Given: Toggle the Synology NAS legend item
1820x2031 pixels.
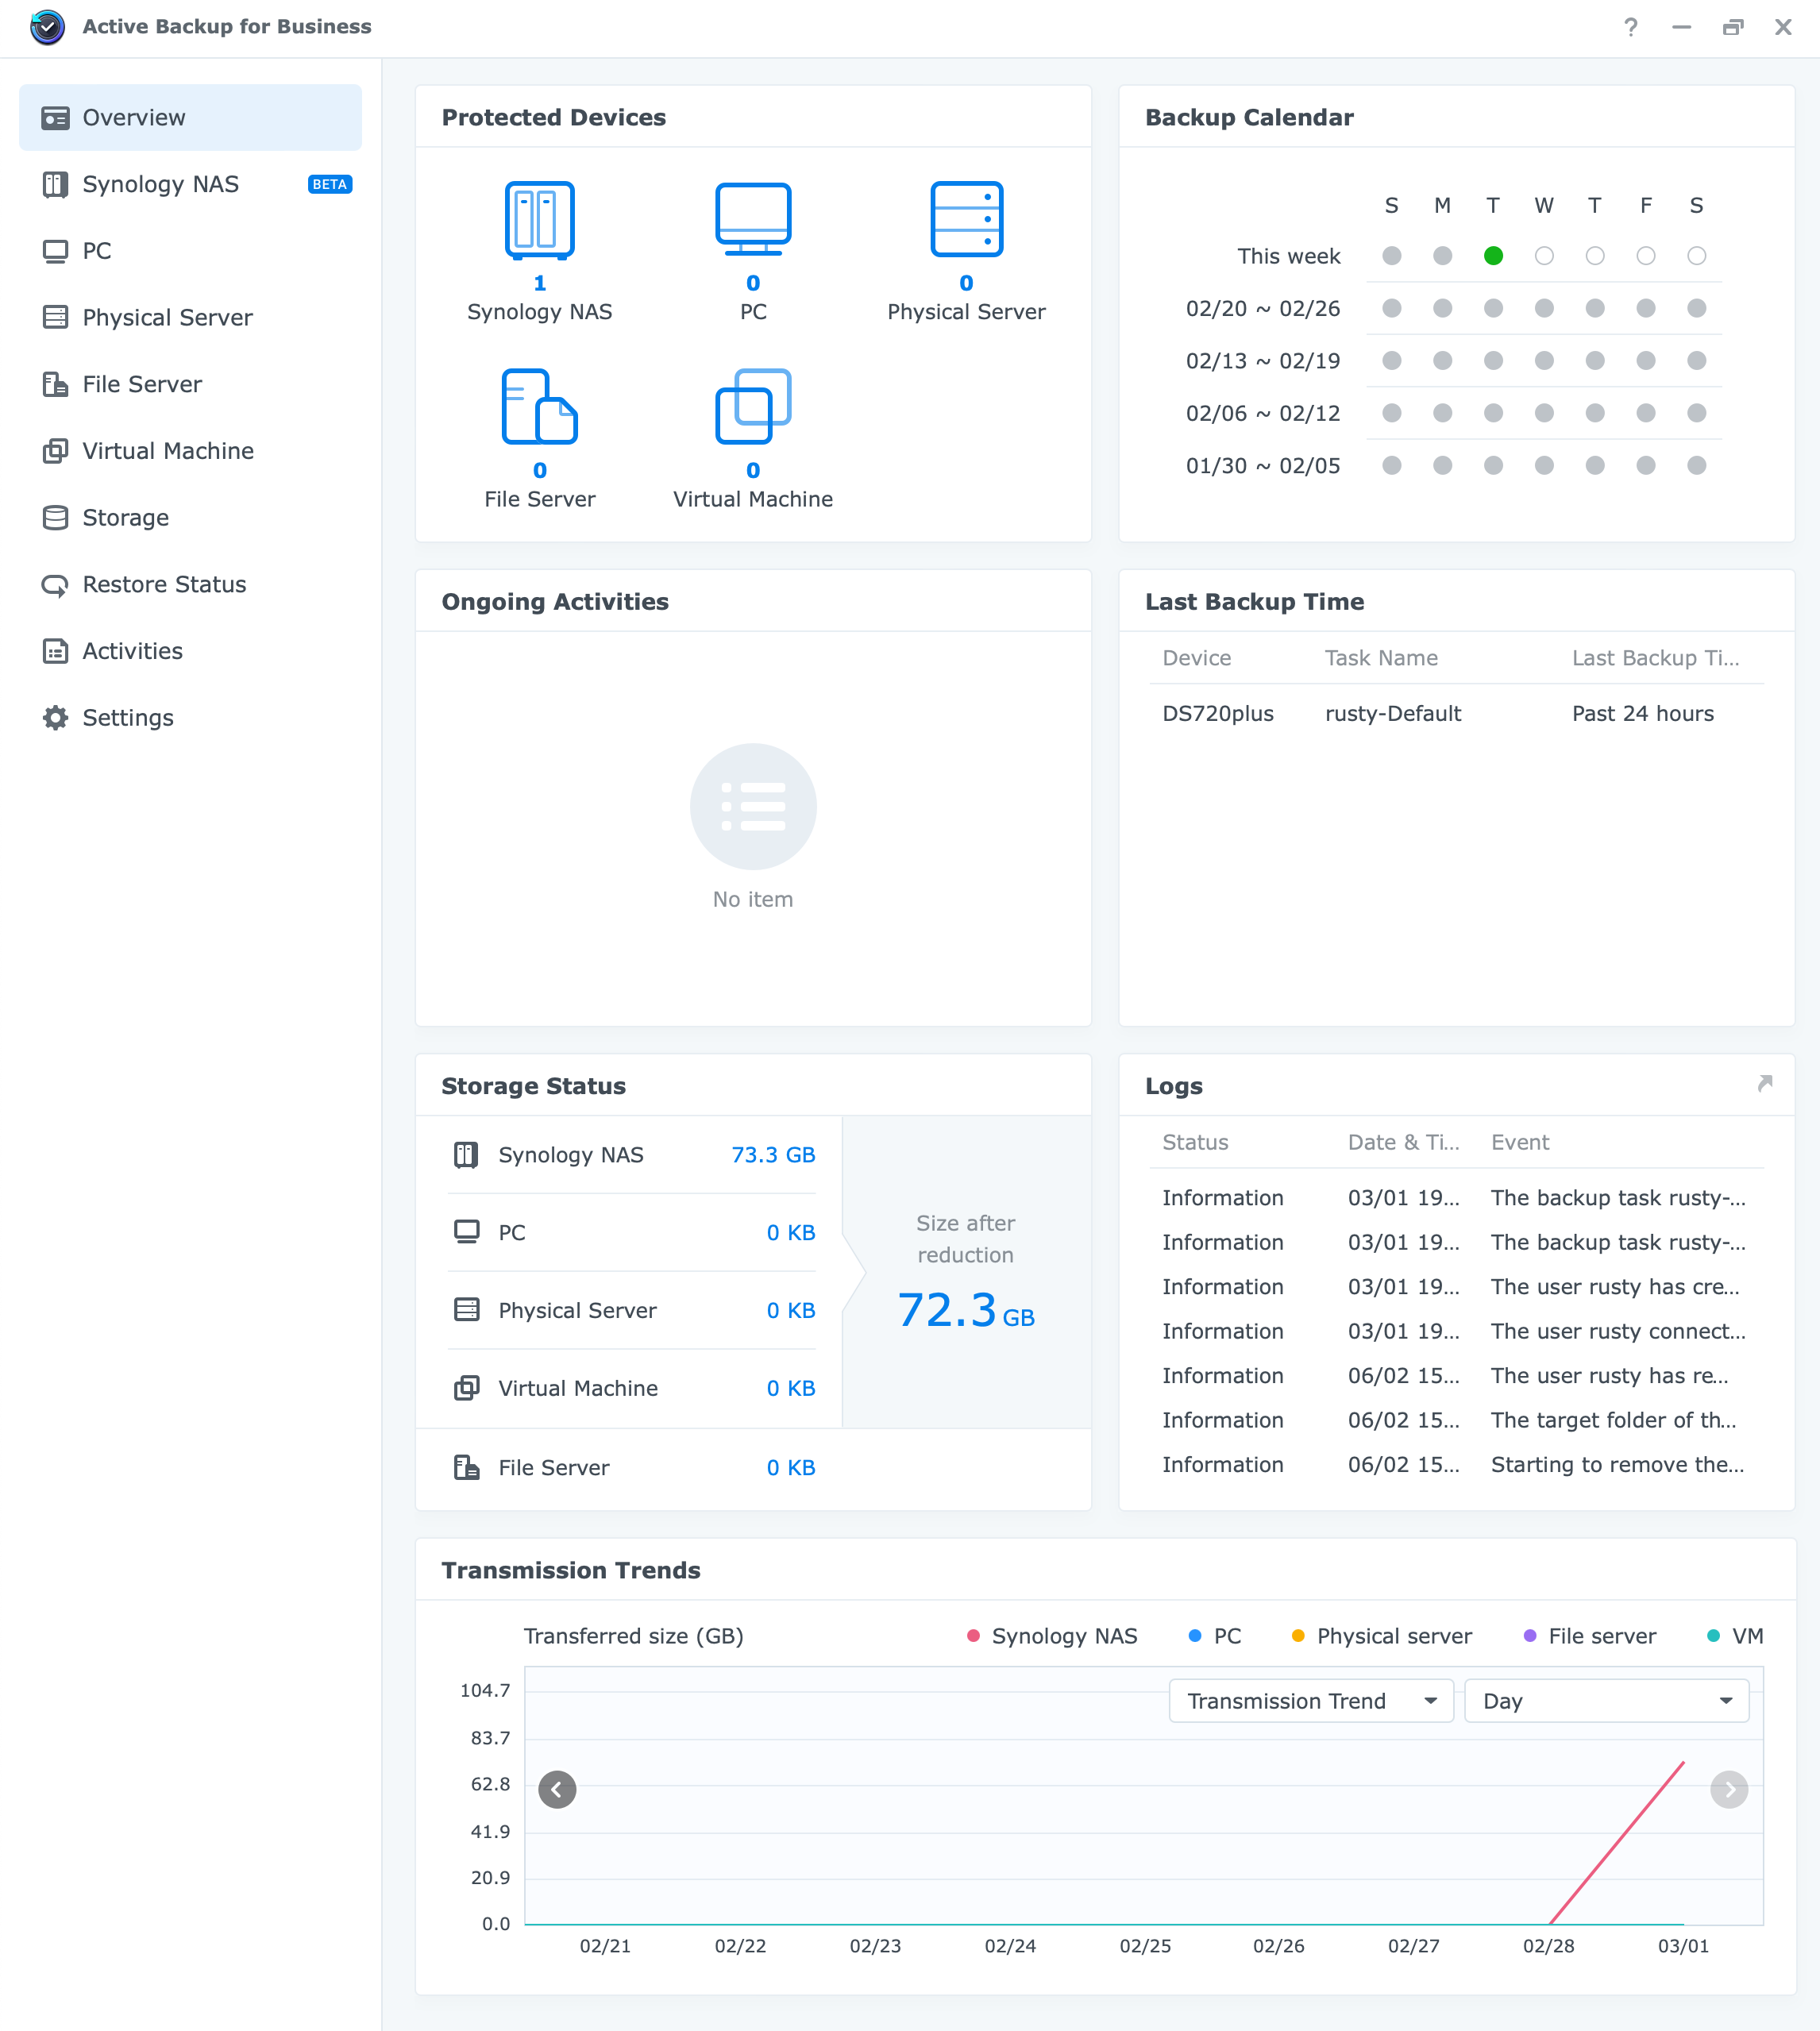Looking at the screenshot, I should tap(1052, 1636).
